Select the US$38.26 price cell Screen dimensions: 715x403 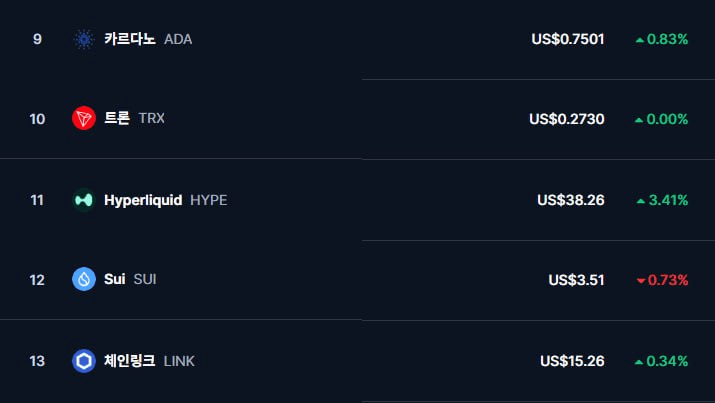pyautogui.click(x=570, y=200)
